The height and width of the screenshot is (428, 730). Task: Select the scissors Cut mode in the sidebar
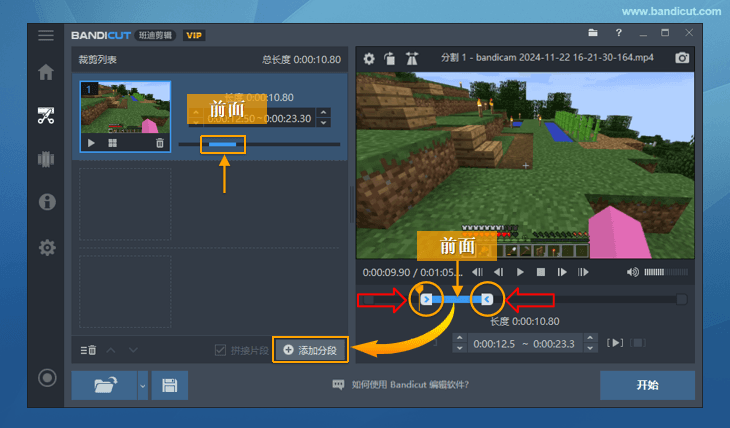(46, 115)
